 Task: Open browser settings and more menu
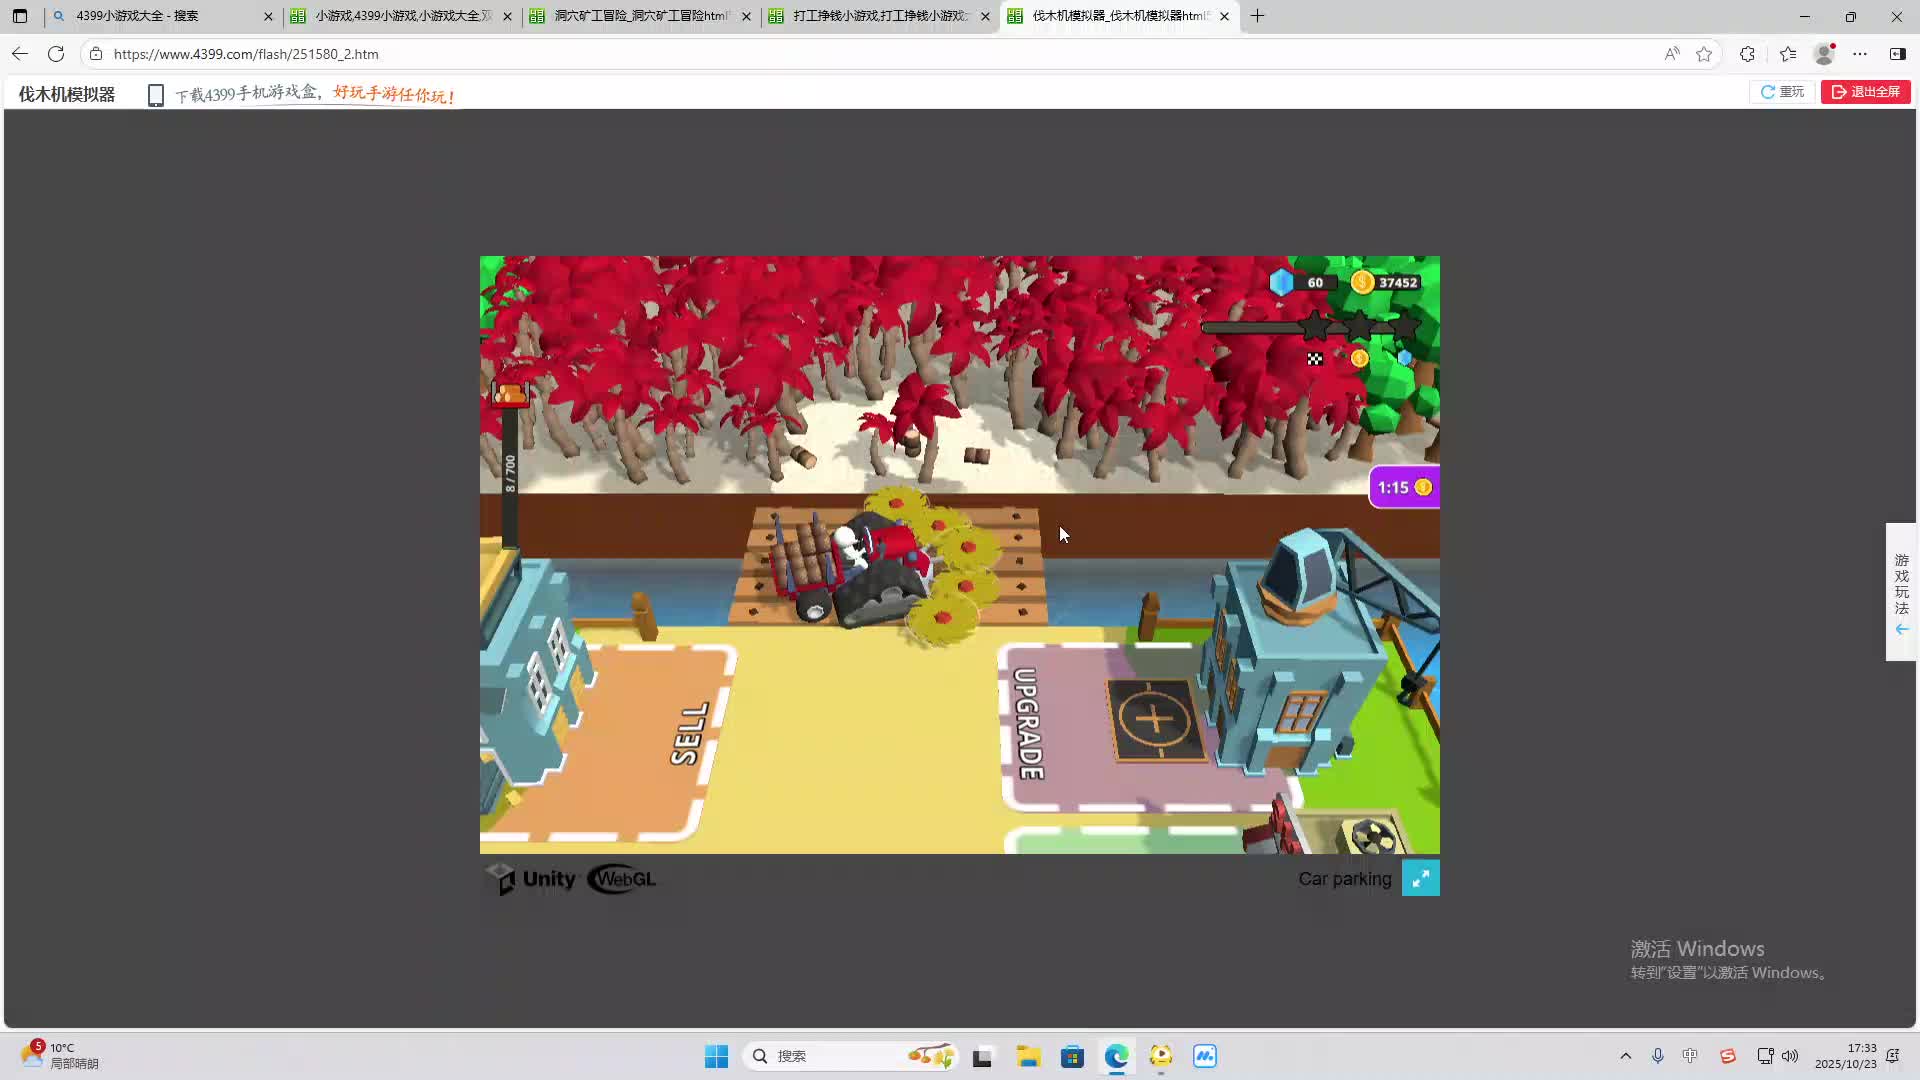(1860, 54)
